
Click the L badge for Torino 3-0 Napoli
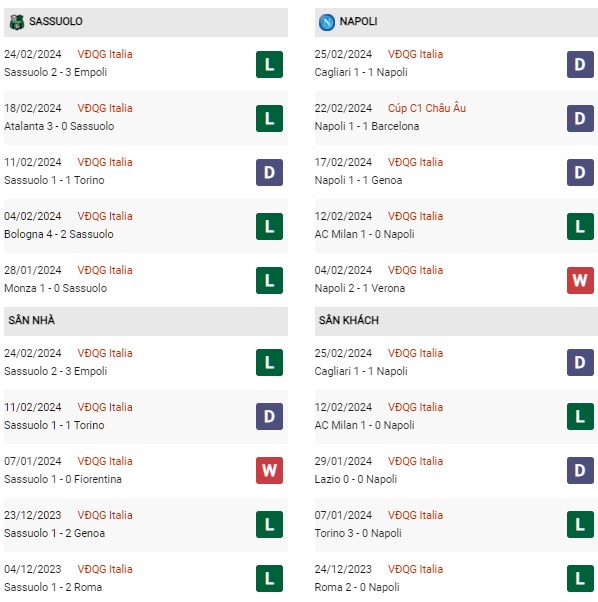[x=580, y=524]
